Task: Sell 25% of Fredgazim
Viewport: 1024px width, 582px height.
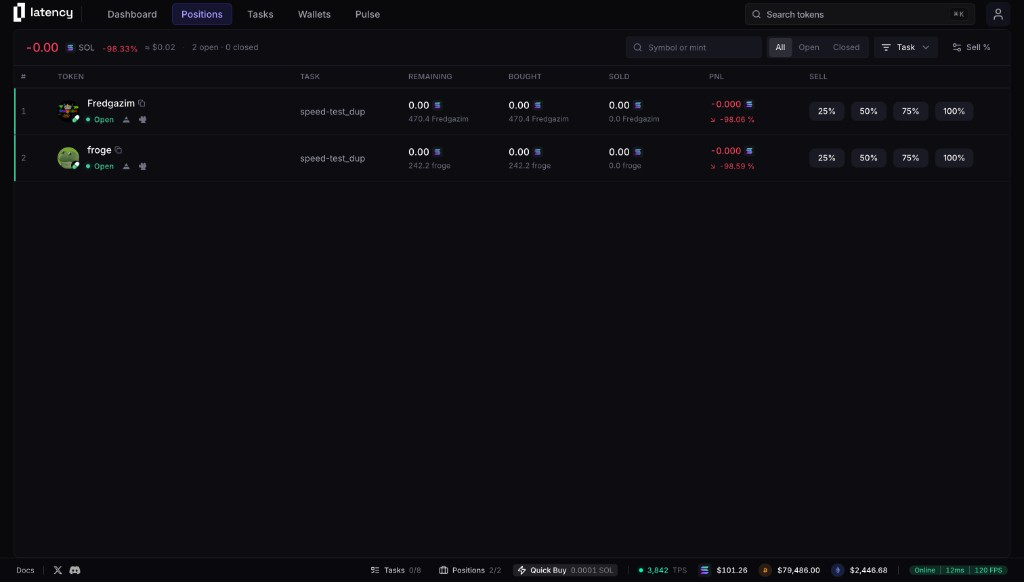Action: coord(827,111)
